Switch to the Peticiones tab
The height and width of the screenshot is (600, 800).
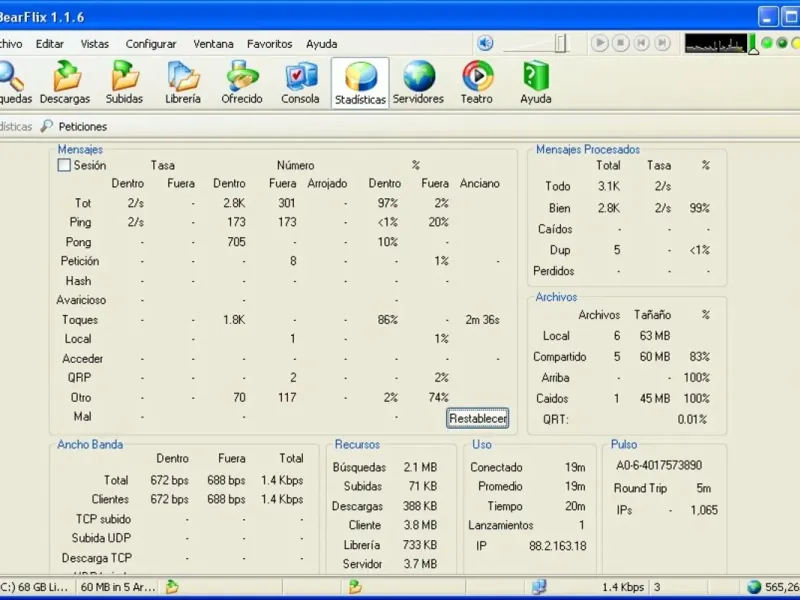point(82,127)
